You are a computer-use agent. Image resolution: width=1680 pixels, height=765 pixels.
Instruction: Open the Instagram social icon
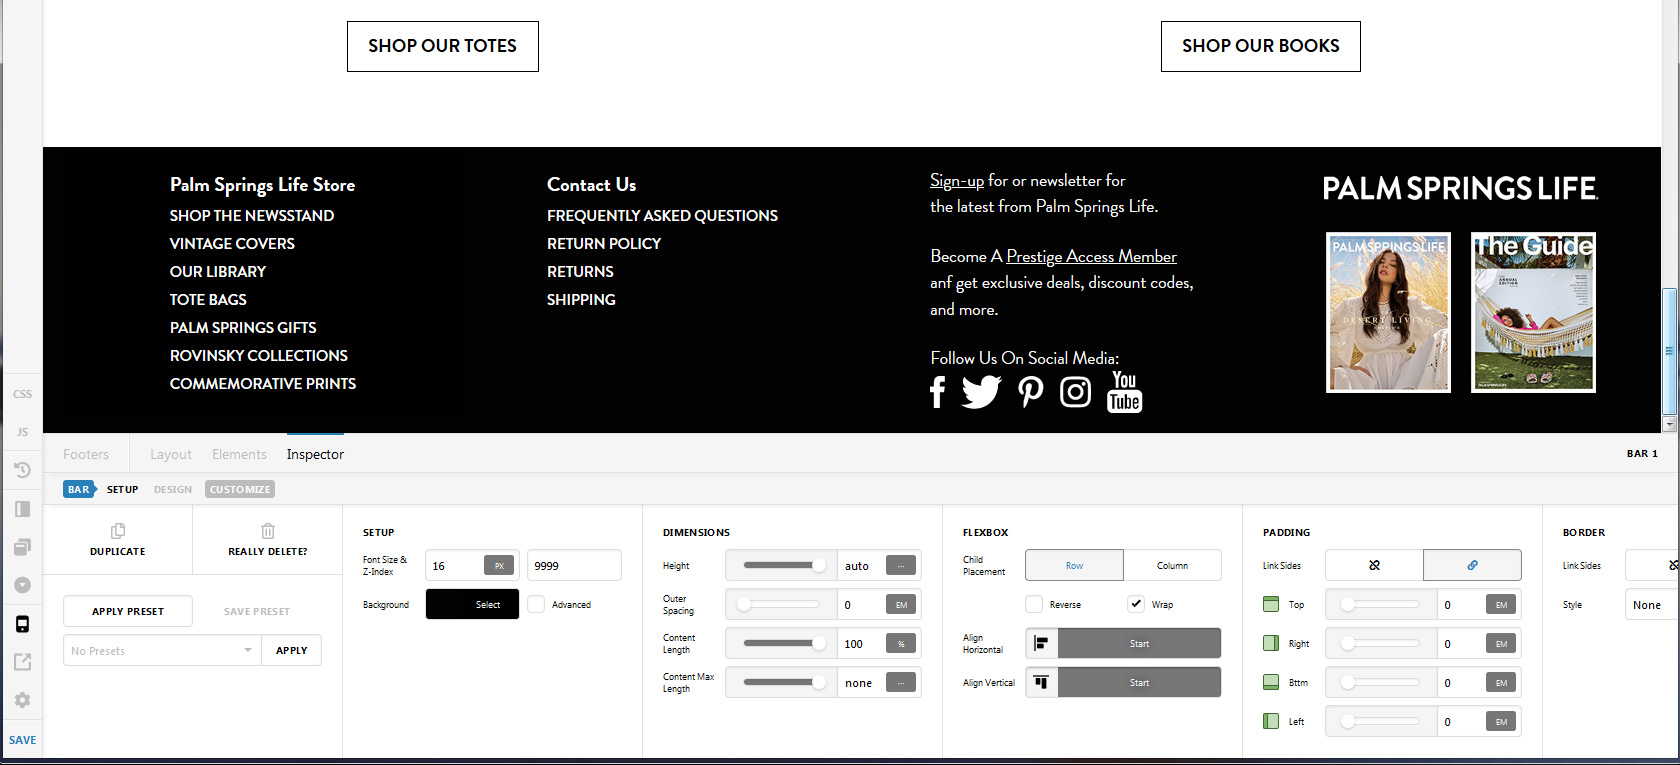click(x=1075, y=392)
